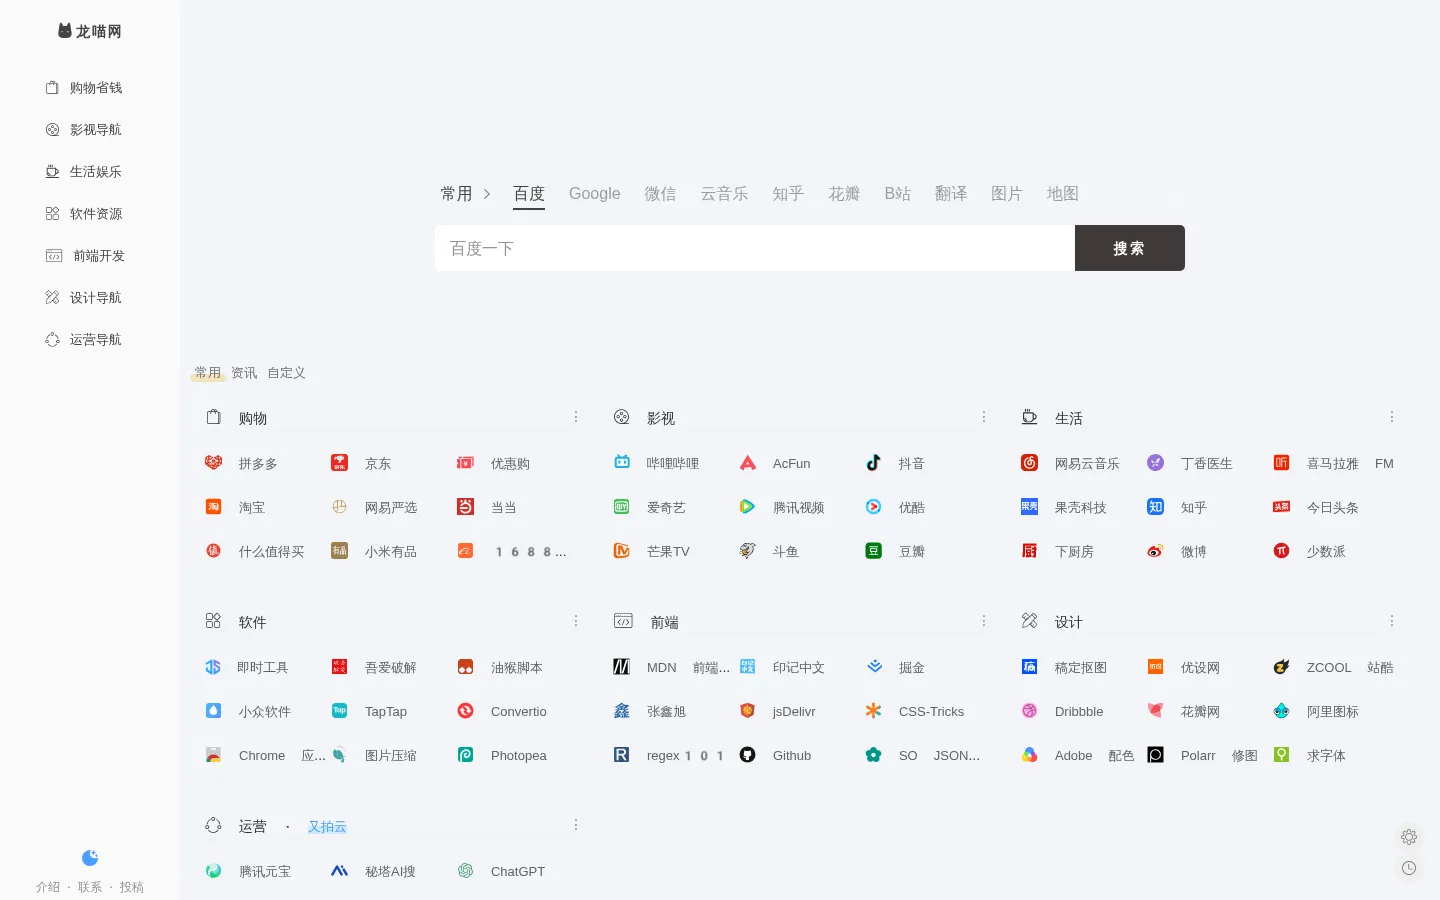Image resolution: width=1440 pixels, height=900 pixels.
Task: Click the 微博 icon
Action: coord(1155,551)
